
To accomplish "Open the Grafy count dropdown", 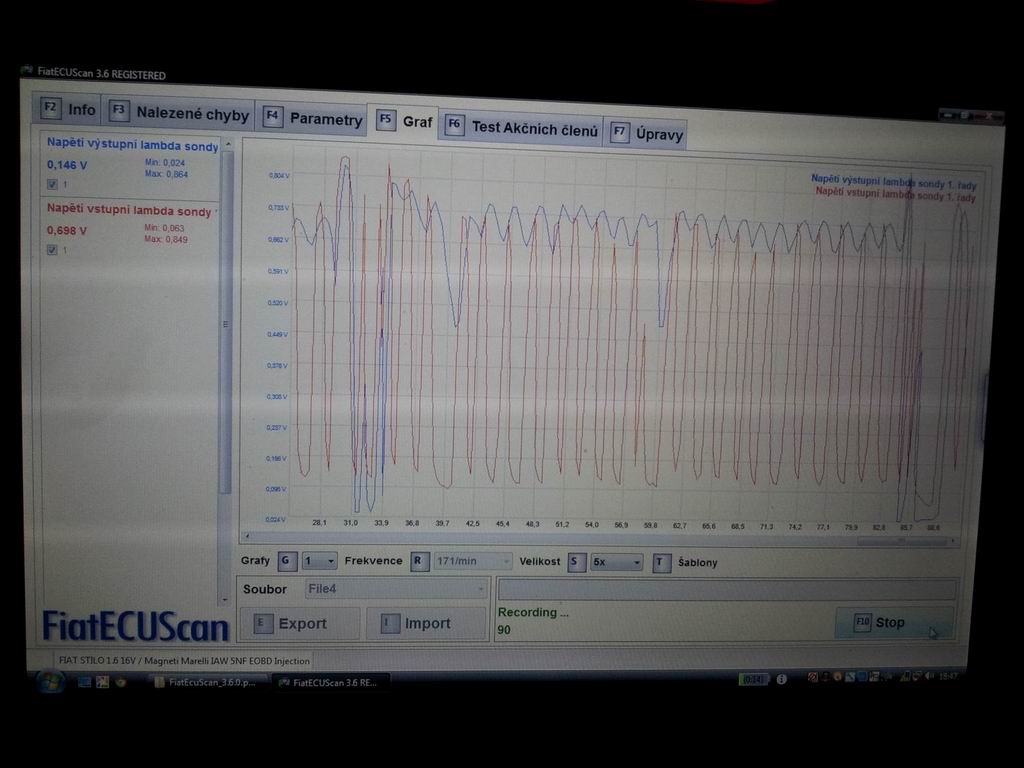I will (x=320, y=561).
